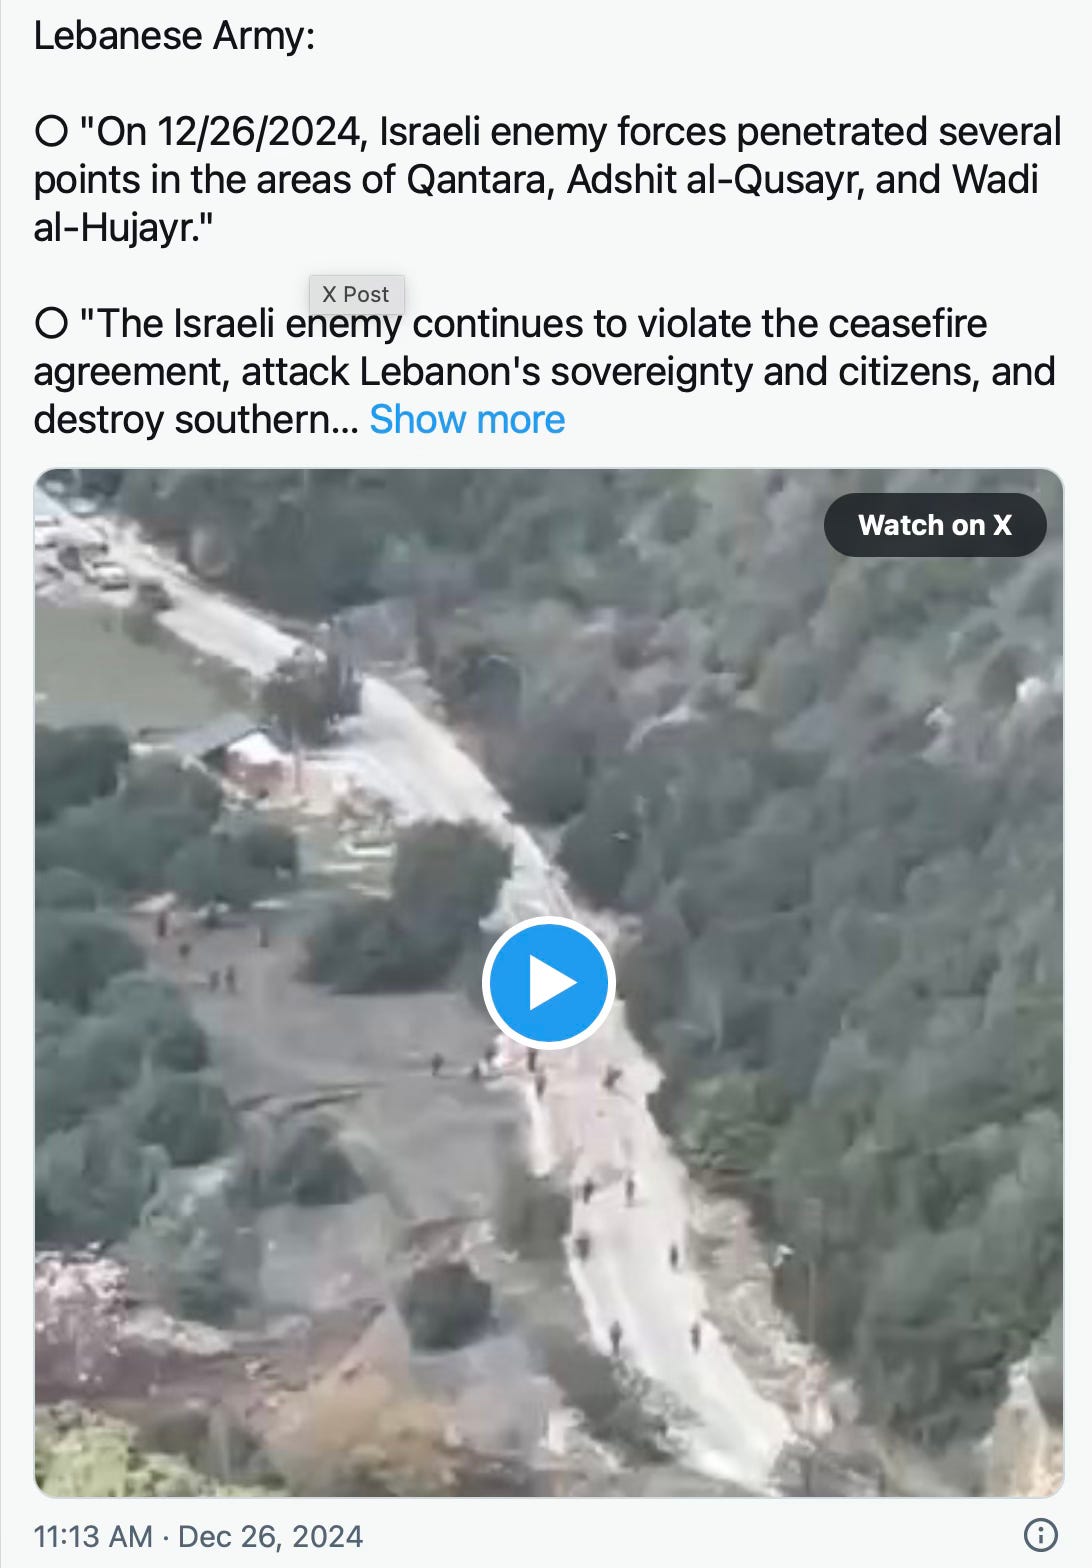Image resolution: width=1092 pixels, height=1568 pixels.
Task: Click the ceasefire agreement sentence
Action: click(x=544, y=371)
